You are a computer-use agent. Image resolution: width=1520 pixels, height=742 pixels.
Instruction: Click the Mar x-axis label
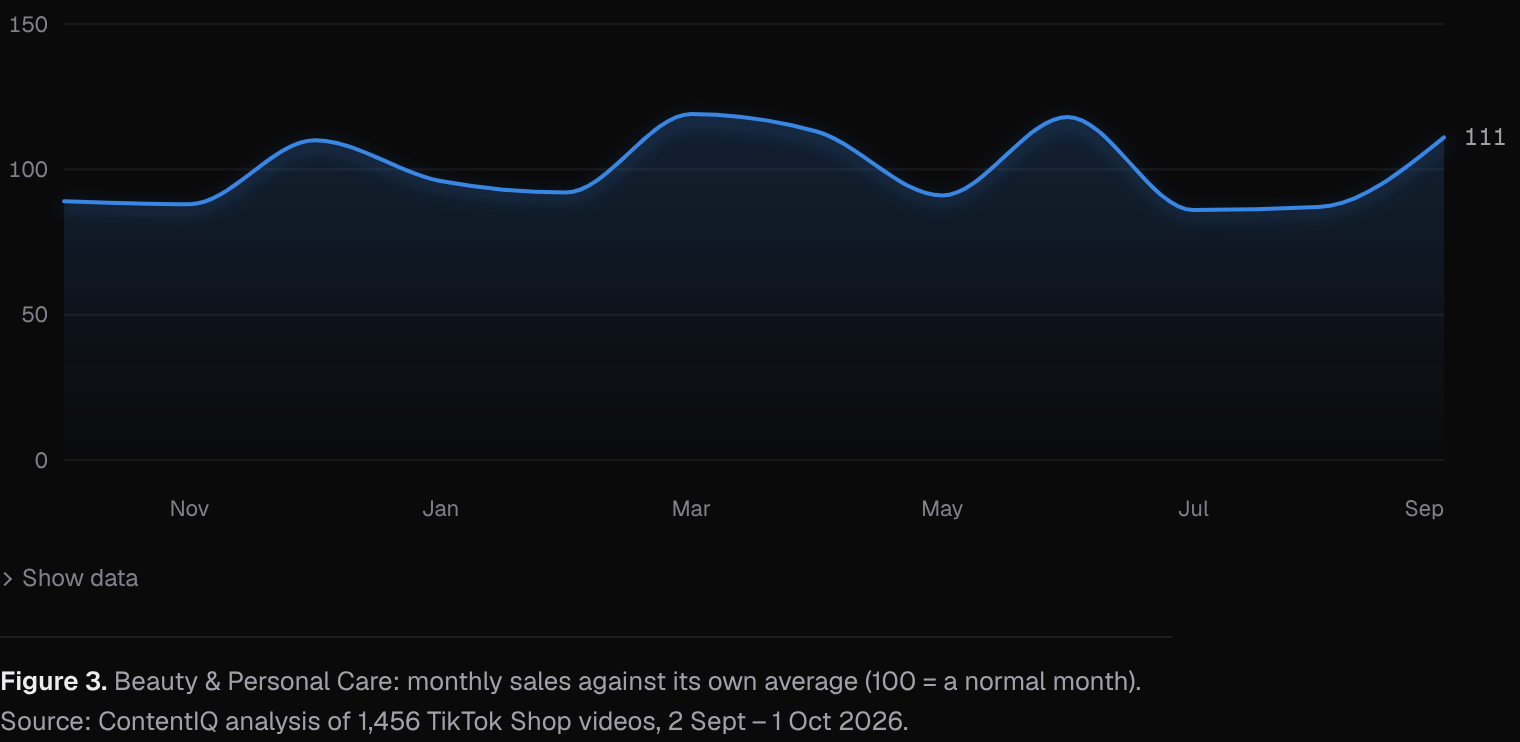click(691, 508)
